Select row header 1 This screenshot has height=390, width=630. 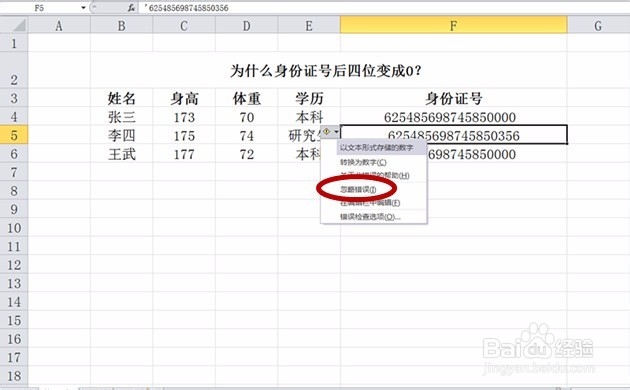point(14,43)
